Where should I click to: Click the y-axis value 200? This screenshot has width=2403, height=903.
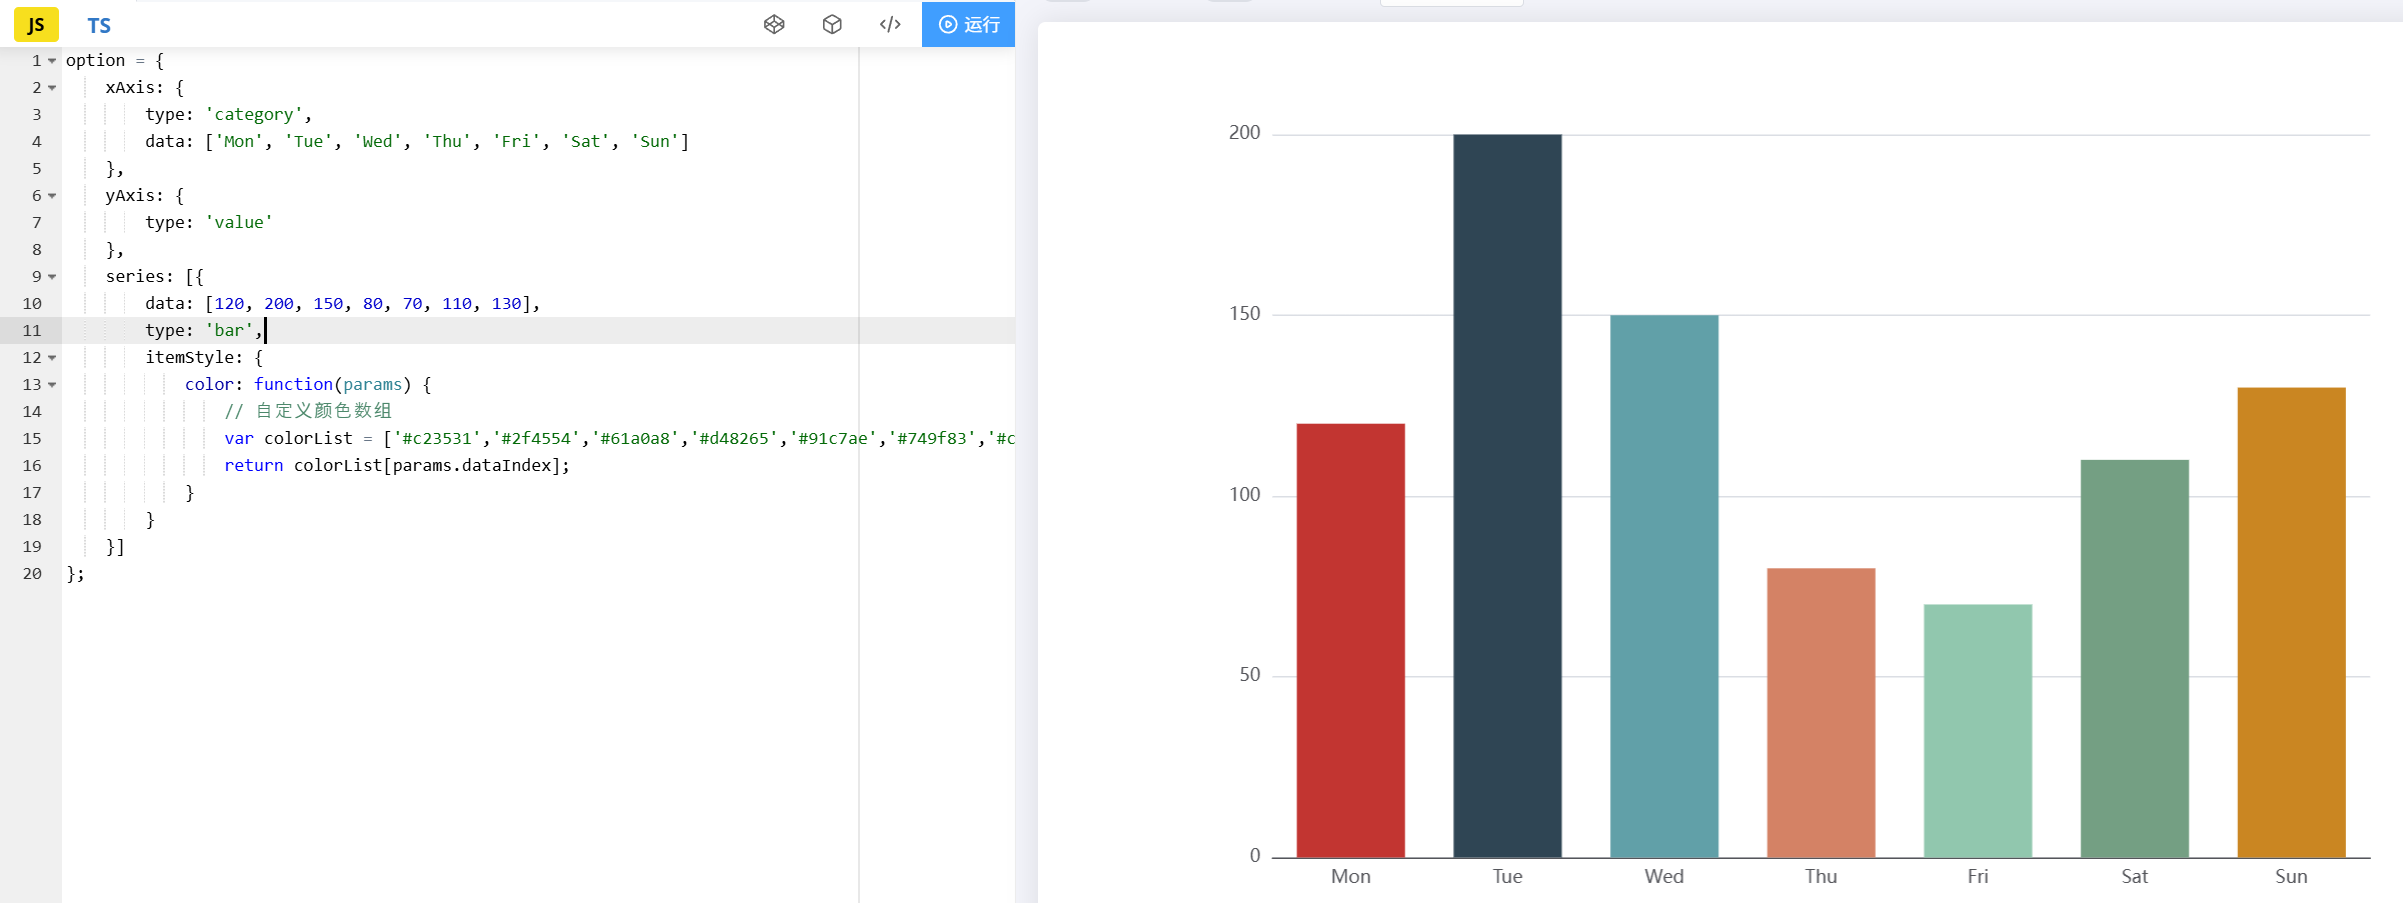[x=1245, y=133]
